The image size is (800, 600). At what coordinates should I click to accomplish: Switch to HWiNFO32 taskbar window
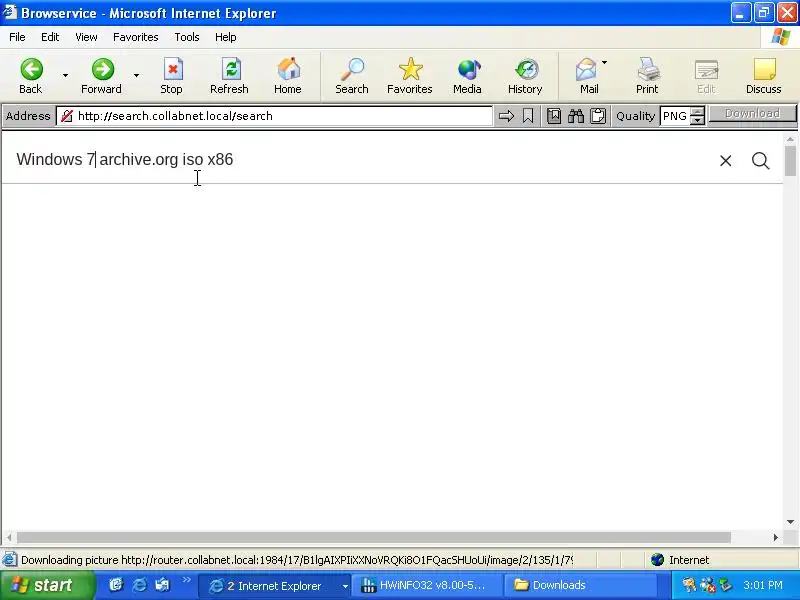[x=428, y=586]
